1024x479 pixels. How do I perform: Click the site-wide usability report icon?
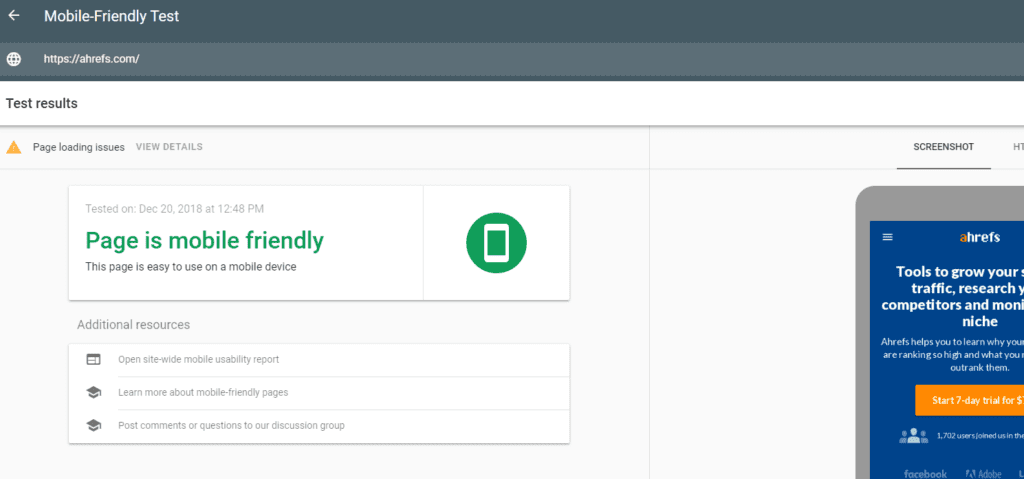(93, 359)
